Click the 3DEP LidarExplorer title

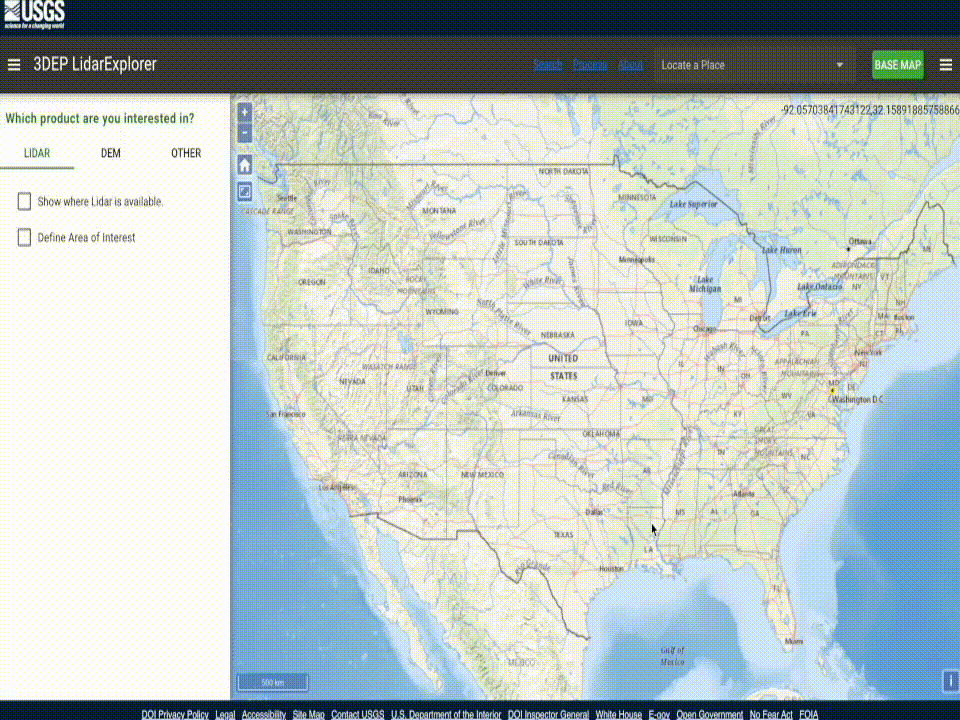[95, 64]
